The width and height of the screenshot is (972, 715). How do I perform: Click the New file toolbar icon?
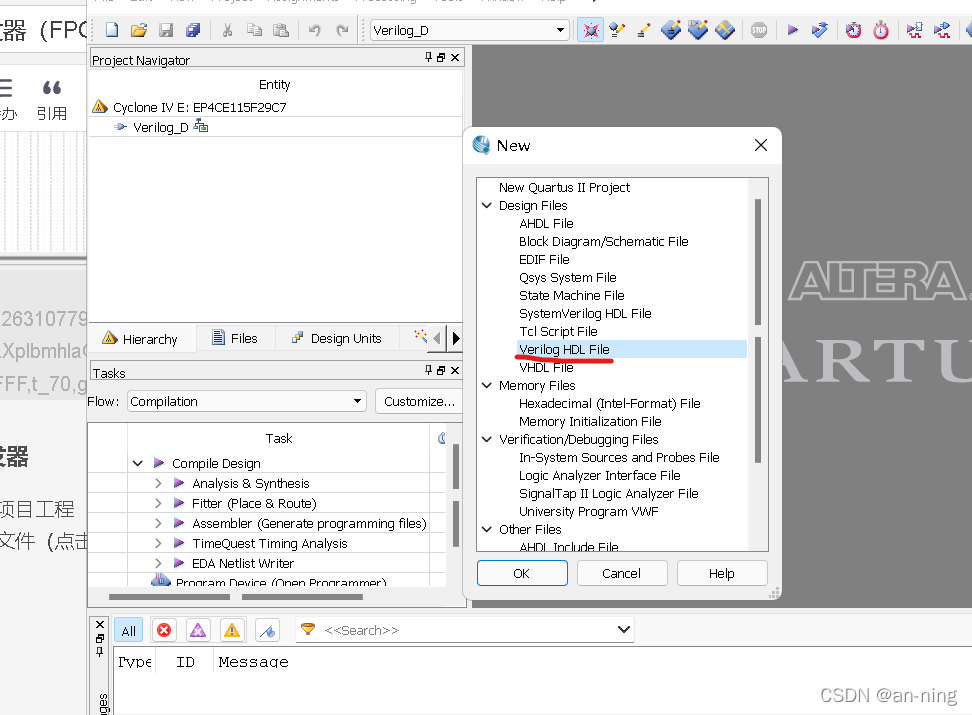tap(112, 30)
